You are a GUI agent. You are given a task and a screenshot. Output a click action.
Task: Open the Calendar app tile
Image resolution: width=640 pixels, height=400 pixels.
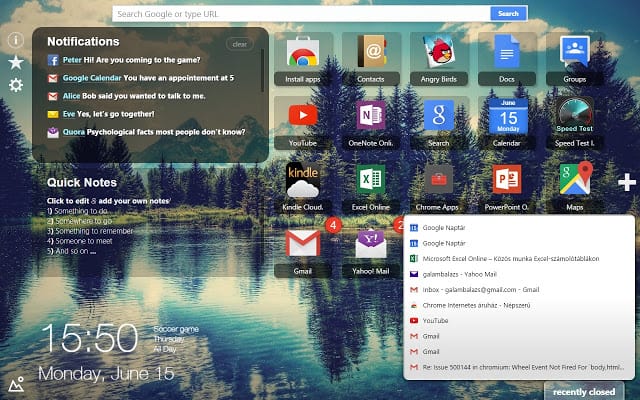pos(507,123)
